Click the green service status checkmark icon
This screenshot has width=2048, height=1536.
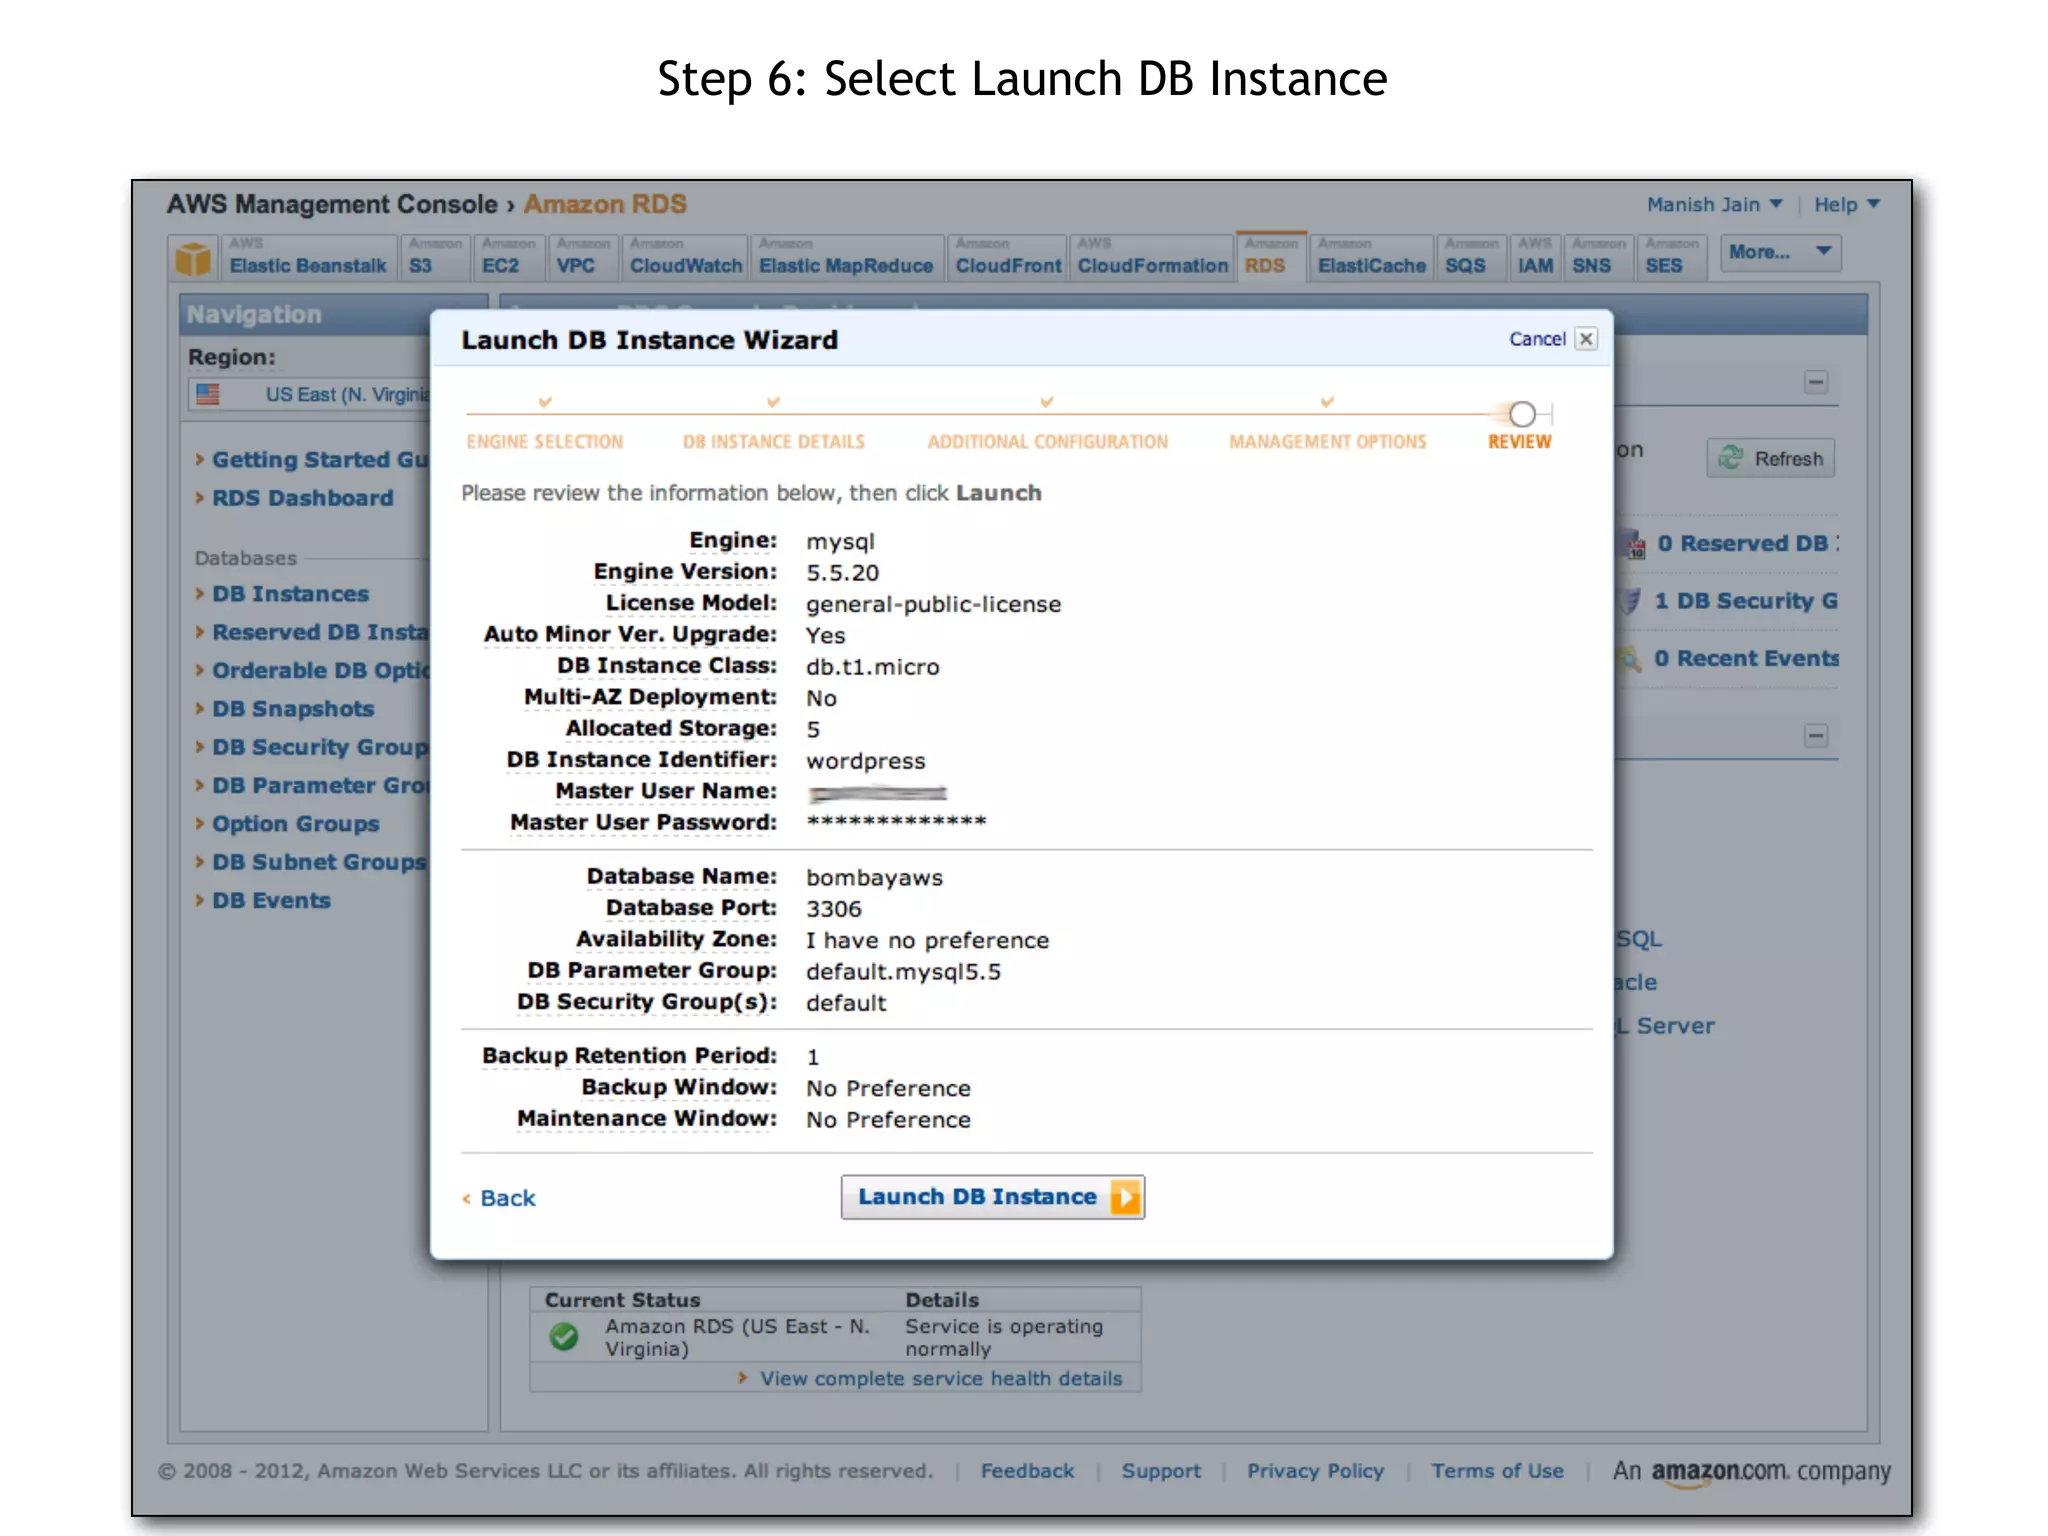tap(564, 1337)
